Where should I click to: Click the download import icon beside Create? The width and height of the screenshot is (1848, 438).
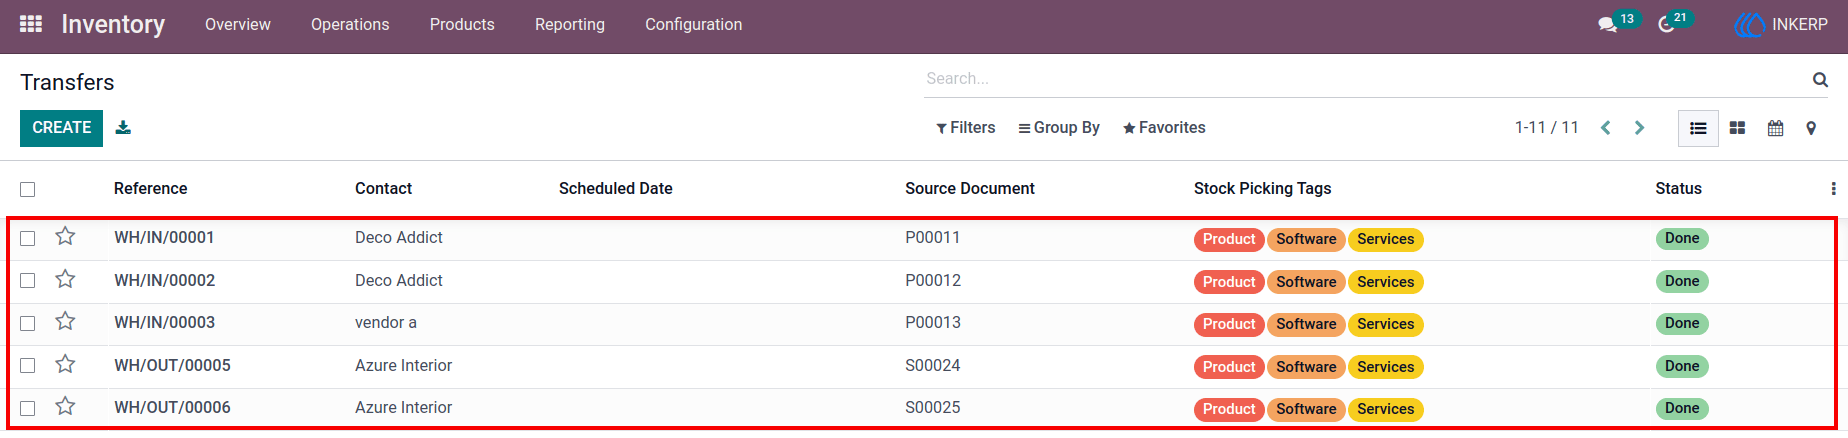(123, 128)
